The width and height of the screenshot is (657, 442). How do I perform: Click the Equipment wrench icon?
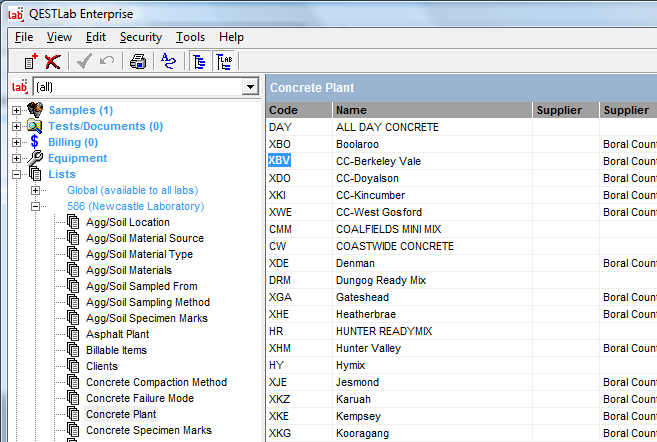coord(35,158)
